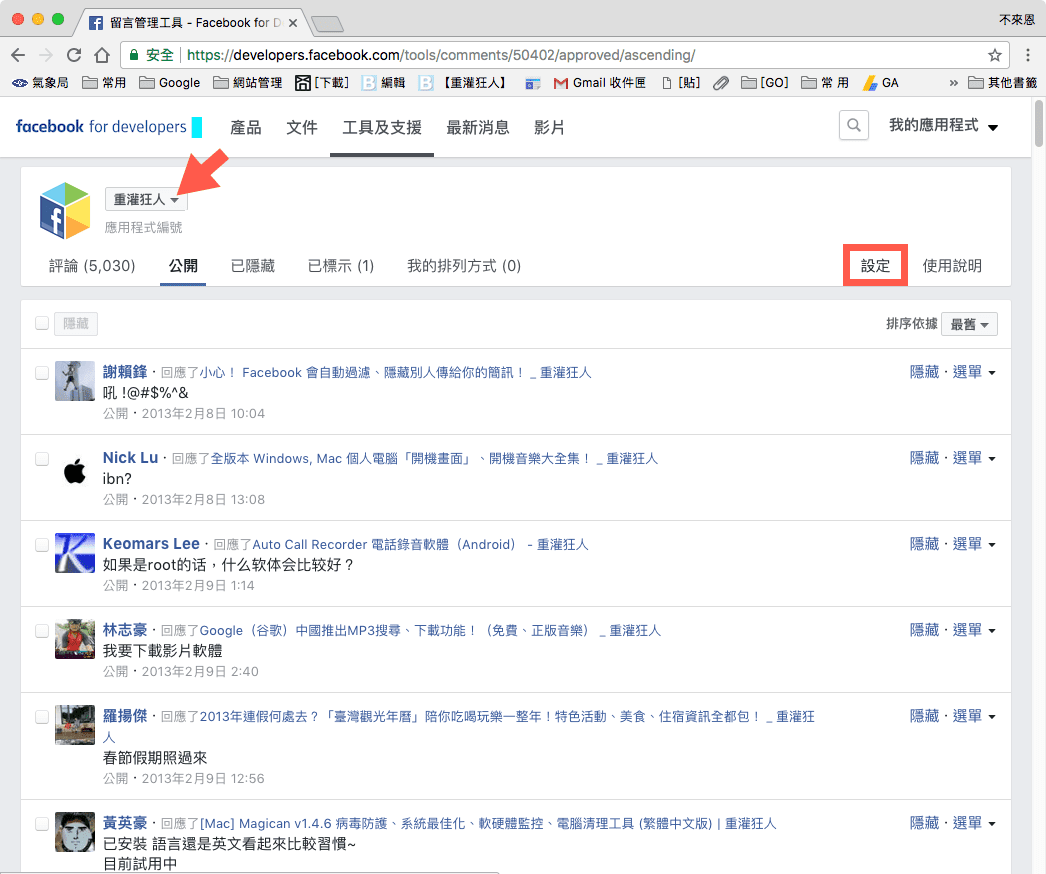
Task: Open the [貼] bookmark
Action: 681,83
